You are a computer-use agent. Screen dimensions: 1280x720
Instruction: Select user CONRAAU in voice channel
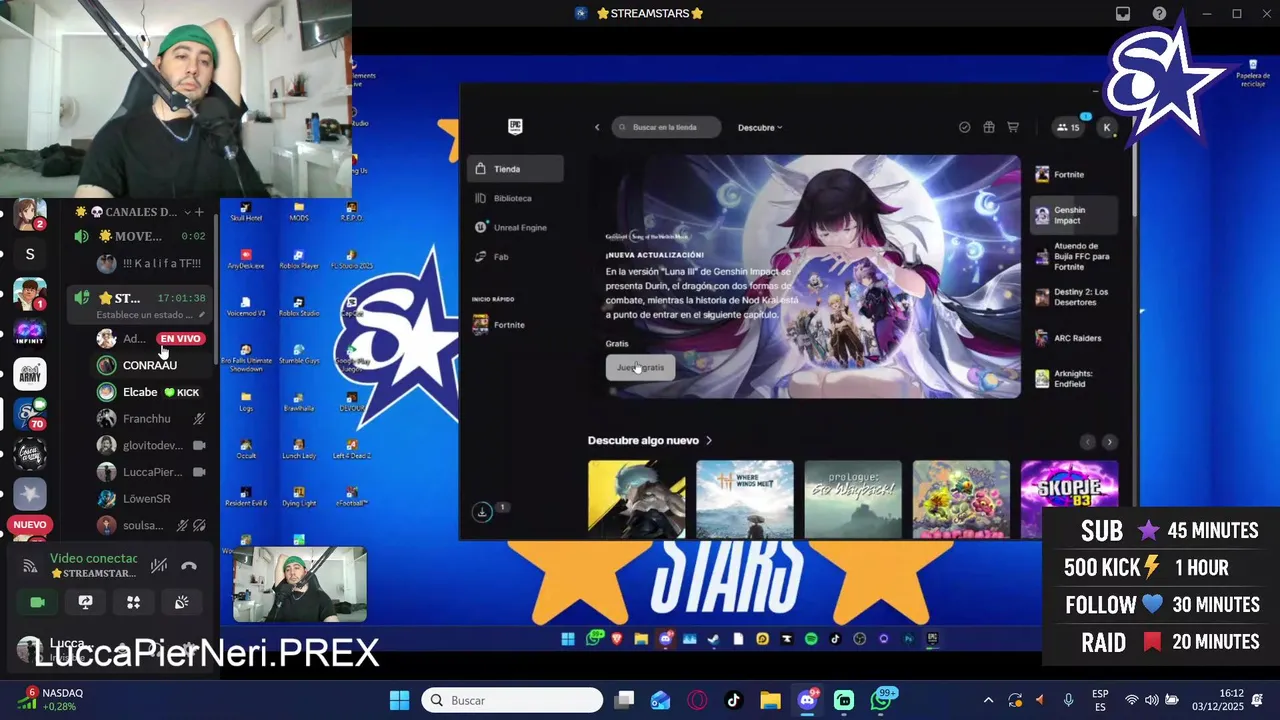pyautogui.click(x=150, y=365)
